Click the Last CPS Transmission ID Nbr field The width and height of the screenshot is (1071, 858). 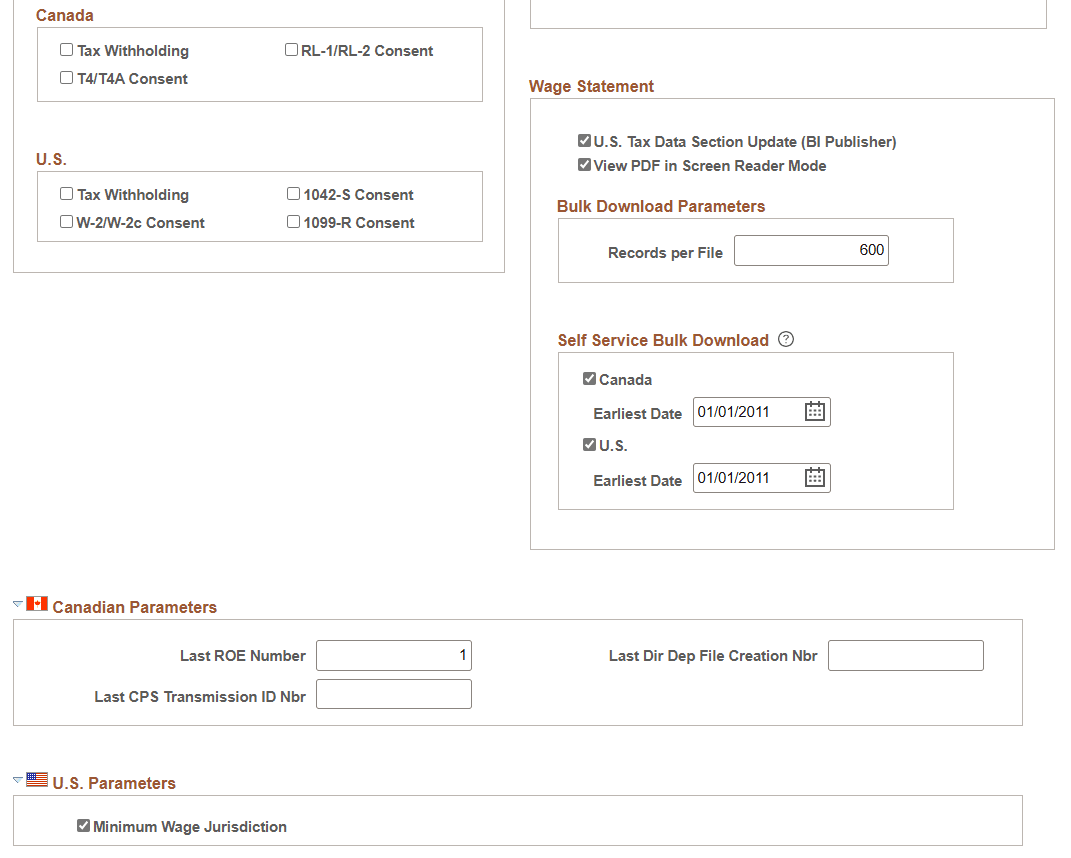tap(393, 693)
